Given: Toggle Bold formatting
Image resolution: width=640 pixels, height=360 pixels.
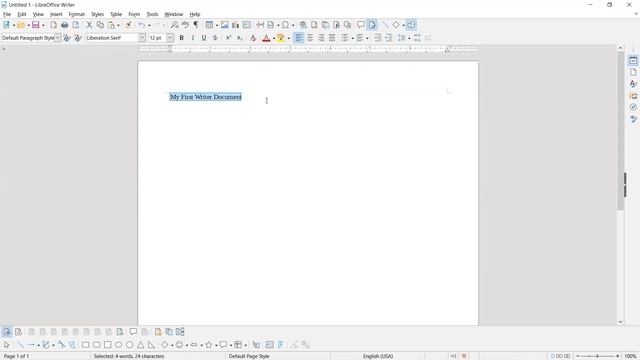Looking at the screenshot, I should click(x=182, y=38).
